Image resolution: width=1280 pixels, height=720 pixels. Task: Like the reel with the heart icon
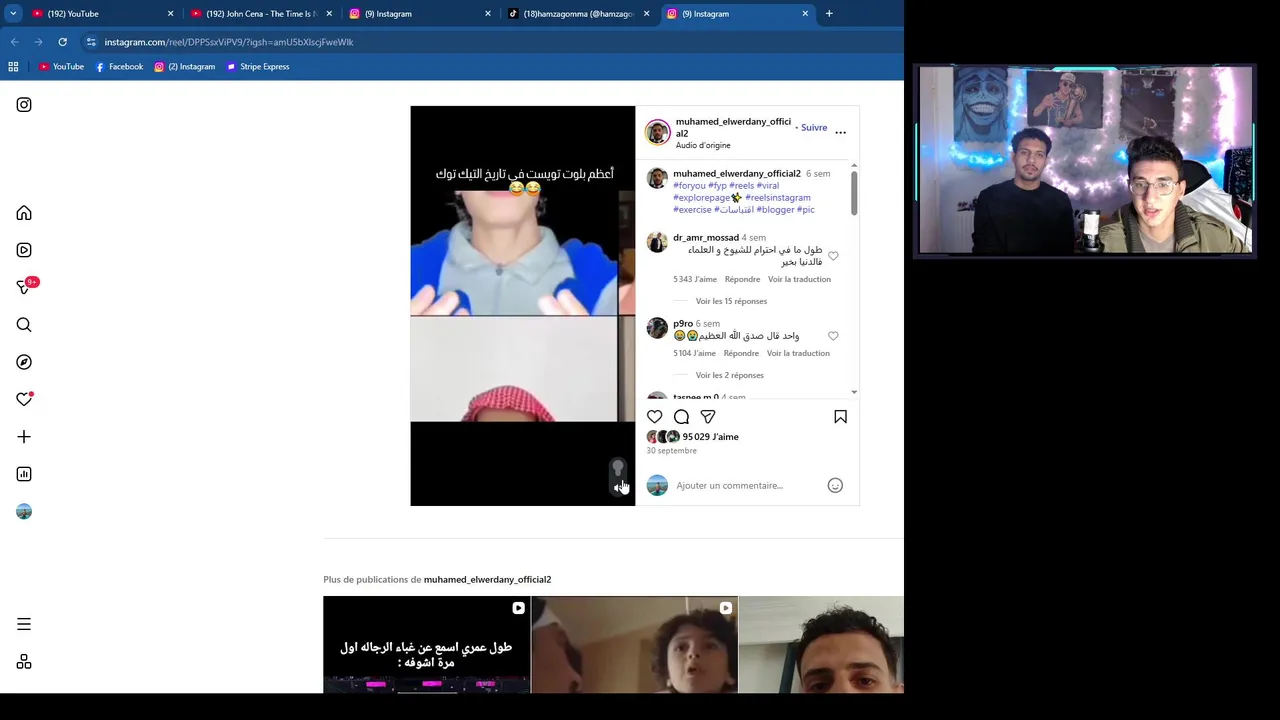(x=655, y=417)
